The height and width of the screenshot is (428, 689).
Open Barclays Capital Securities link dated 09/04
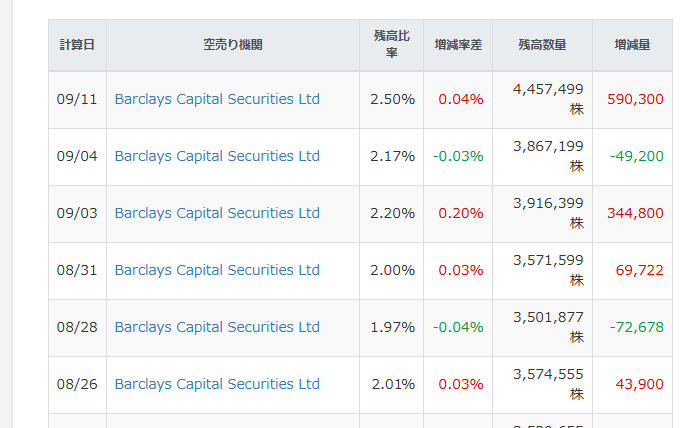[217, 156]
